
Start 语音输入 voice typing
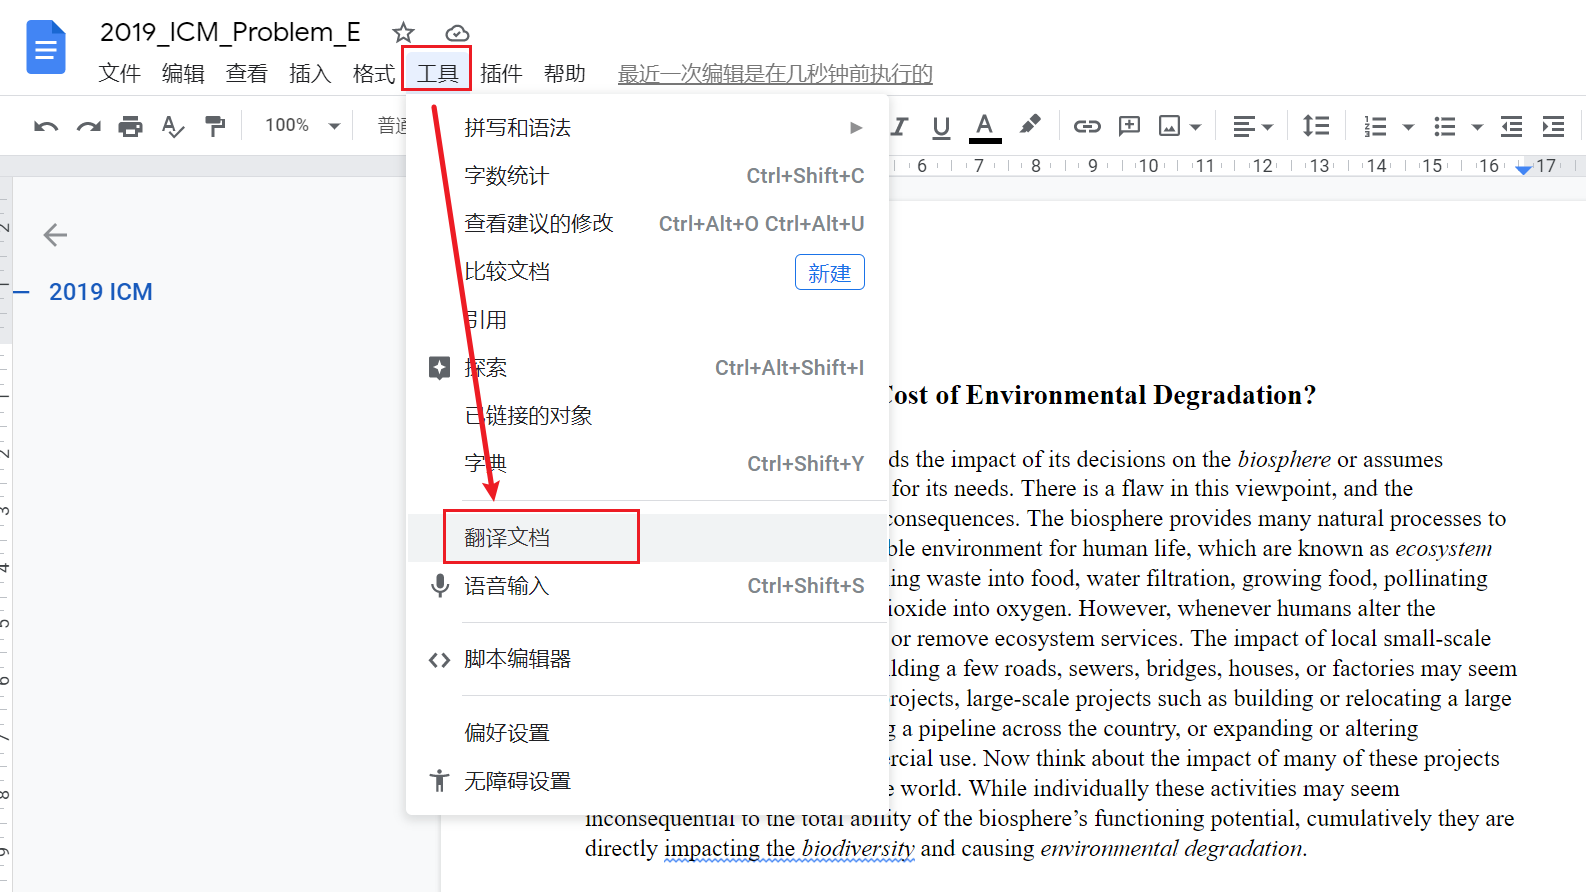(648, 586)
